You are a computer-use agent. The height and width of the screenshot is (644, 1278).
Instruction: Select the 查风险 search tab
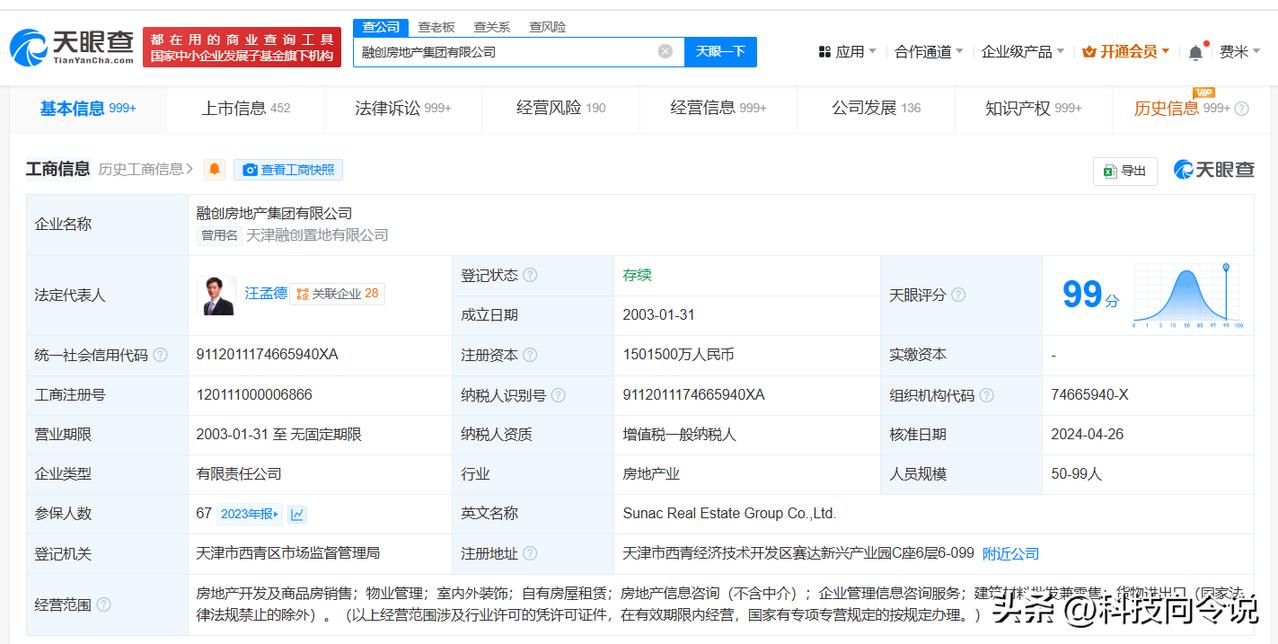(547, 27)
